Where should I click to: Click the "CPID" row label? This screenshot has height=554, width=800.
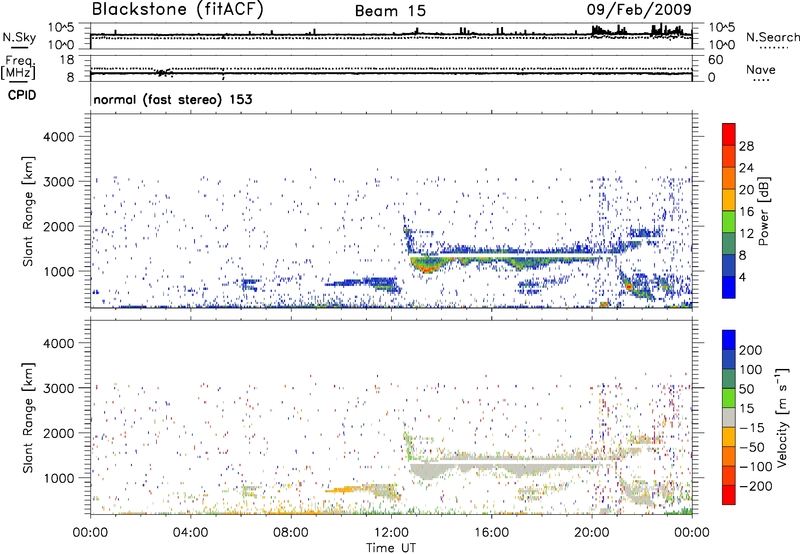coord(22,95)
